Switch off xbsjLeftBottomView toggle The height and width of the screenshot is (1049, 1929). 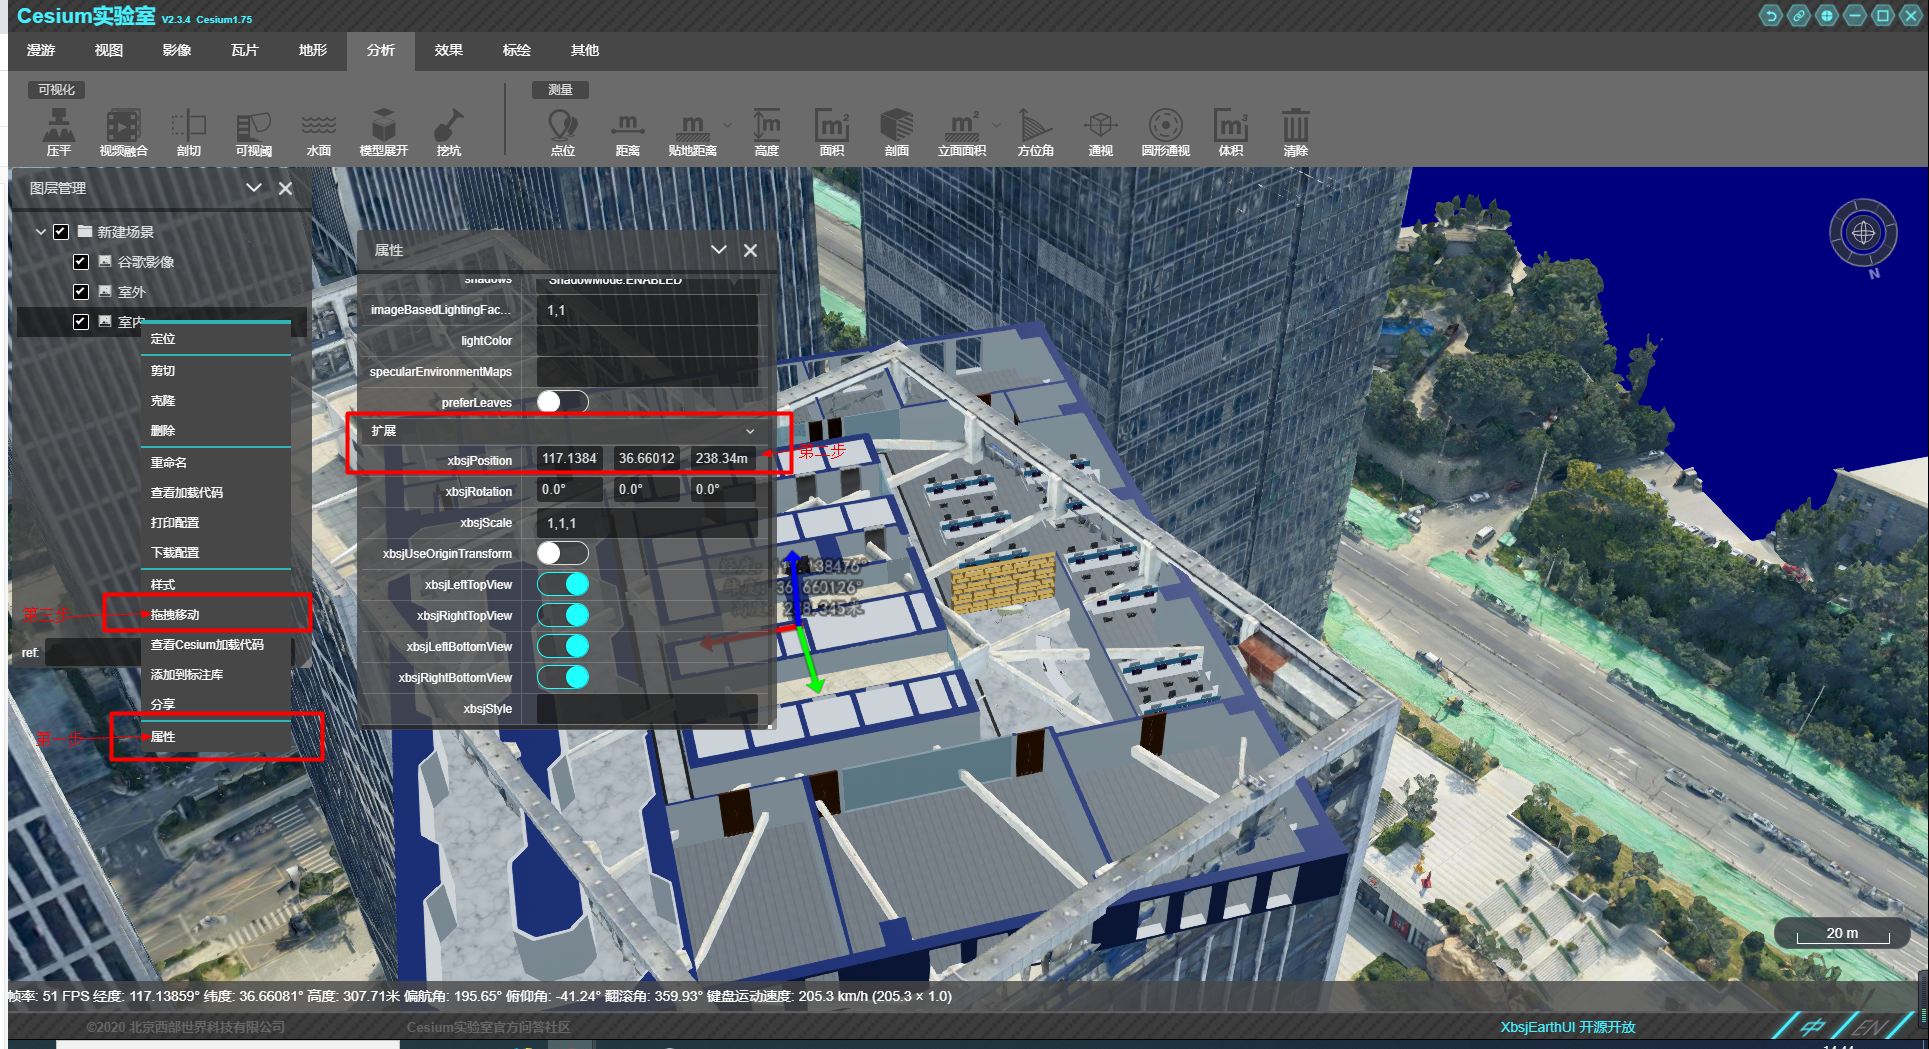click(563, 646)
